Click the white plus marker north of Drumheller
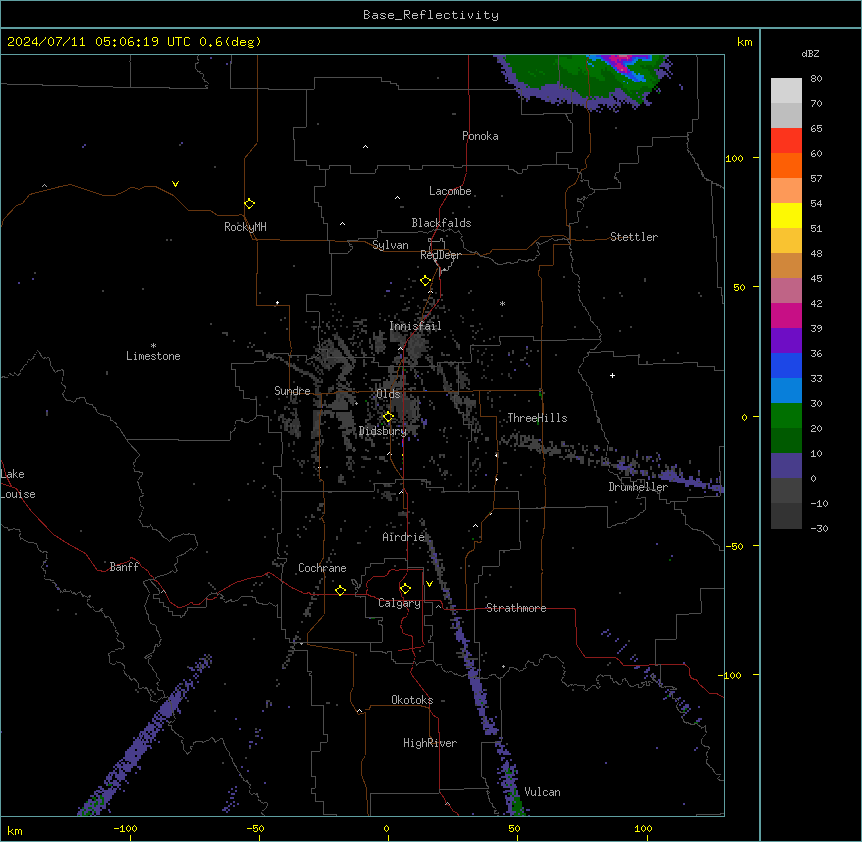This screenshot has width=862, height=842. 612,375
